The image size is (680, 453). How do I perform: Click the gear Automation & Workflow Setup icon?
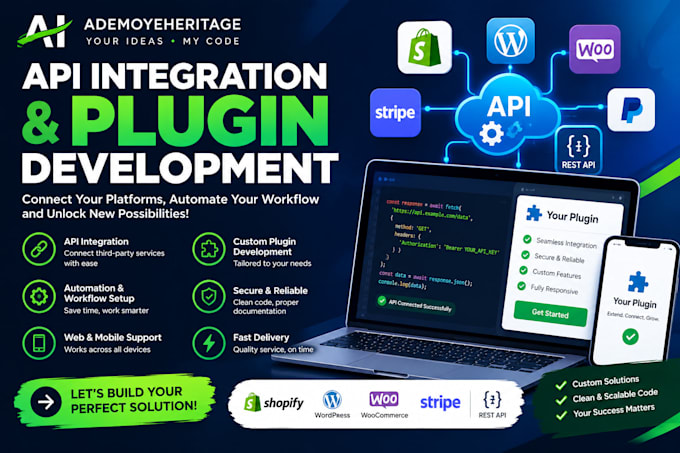(x=39, y=297)
